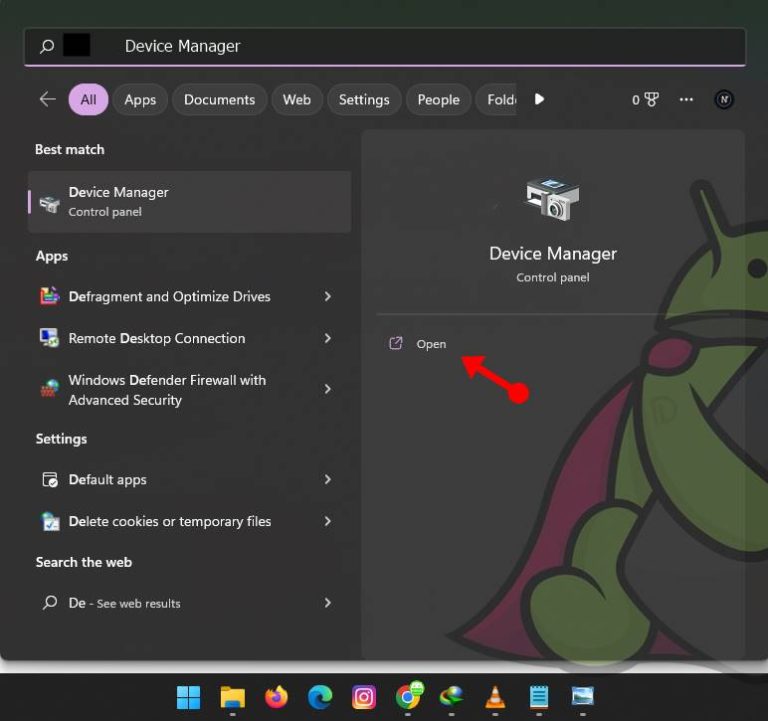Viewport: 768px width, 721px height.
Task: Click the Device Manager search text field
Action: point(385,47)
